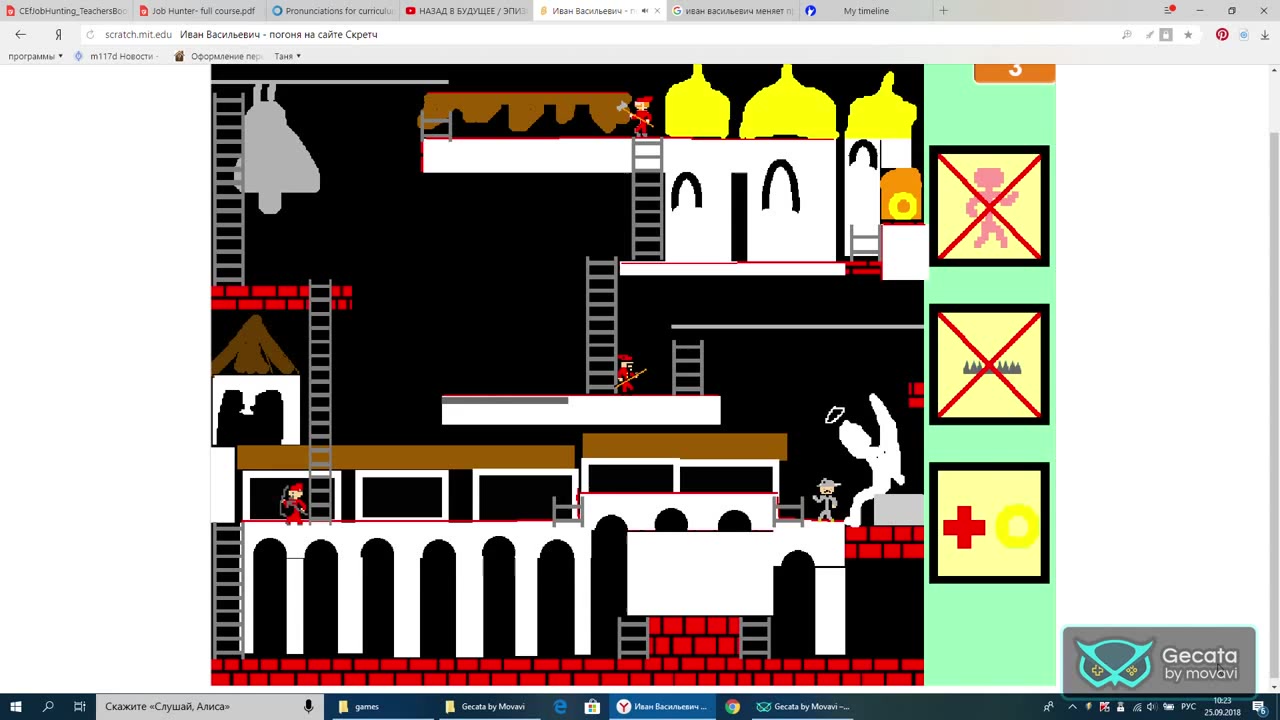This screenshot has height=720, width=1280.
Task: Mute the Иван Васильевич tab speaker icon
Action: 644,11
